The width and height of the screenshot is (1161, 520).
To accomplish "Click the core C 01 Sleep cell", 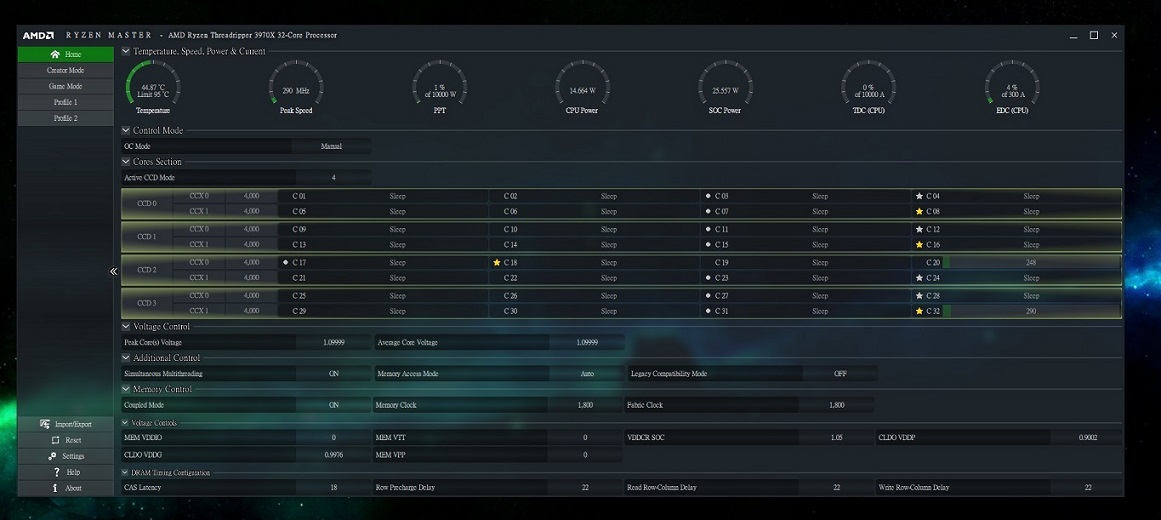I will (x=398, y=196).
